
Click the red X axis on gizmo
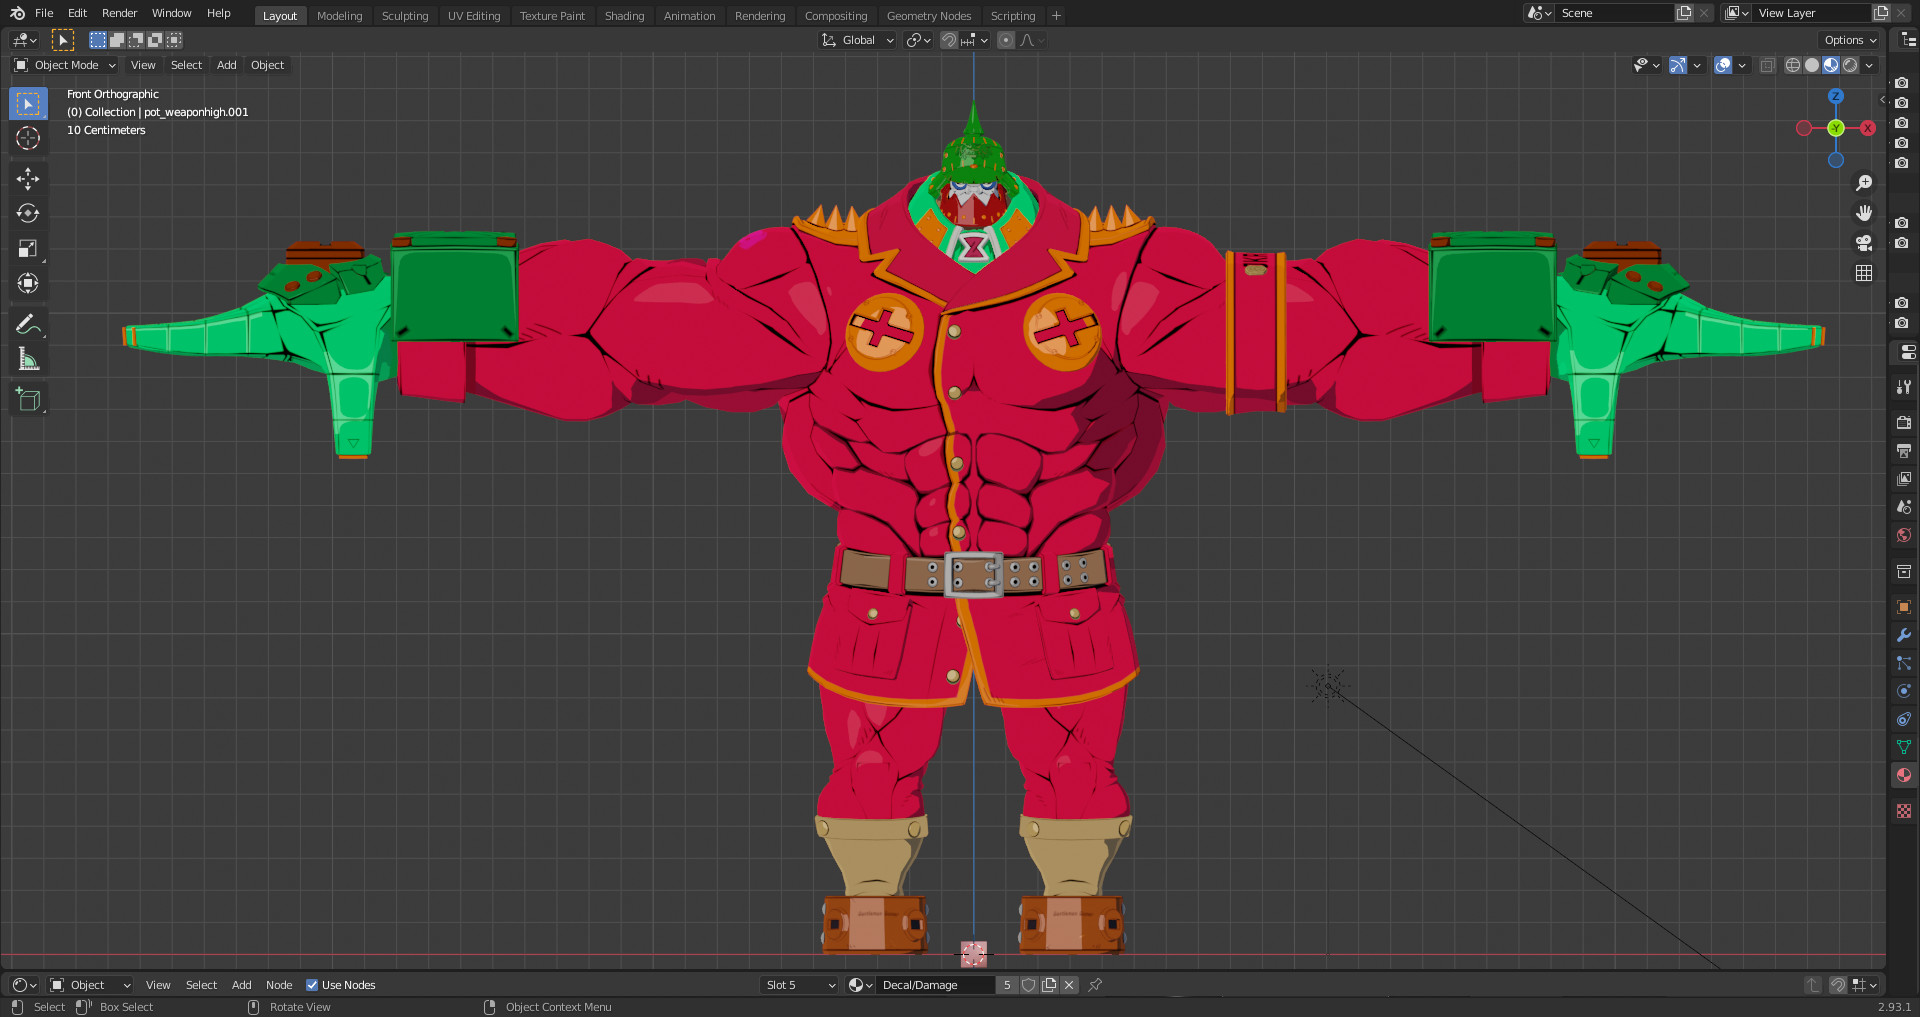(x=1868, y=128)
